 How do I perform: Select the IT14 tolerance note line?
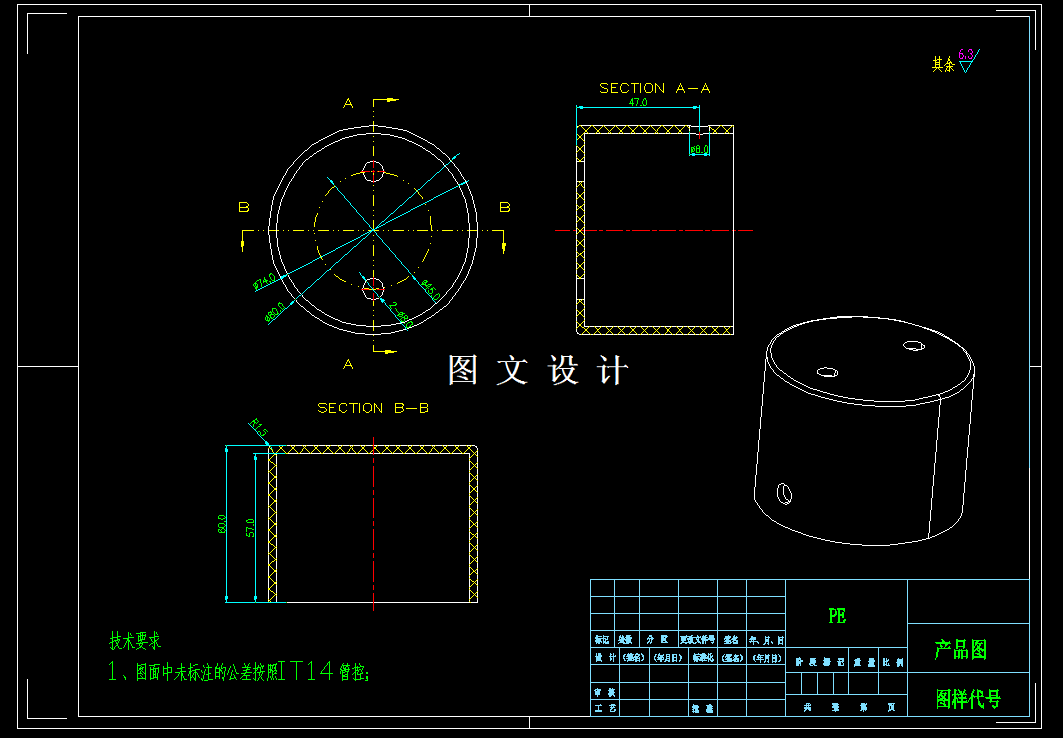(239, 672)
